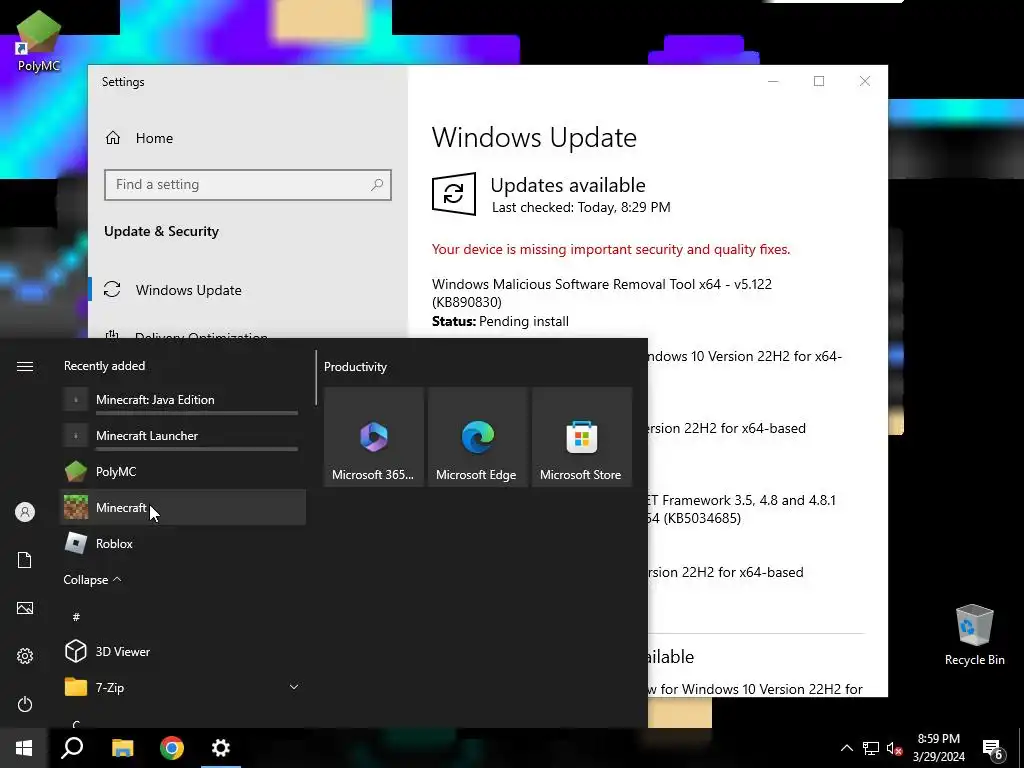Click Update & Security heading
Viewport: 1024px width, 768px height.
(x=161, y=231)
